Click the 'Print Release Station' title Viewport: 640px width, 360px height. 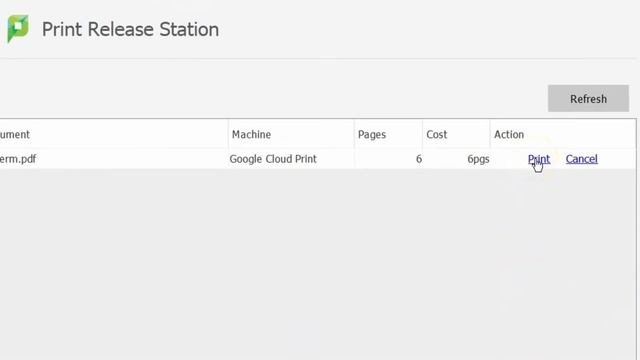tap(131, 29)
